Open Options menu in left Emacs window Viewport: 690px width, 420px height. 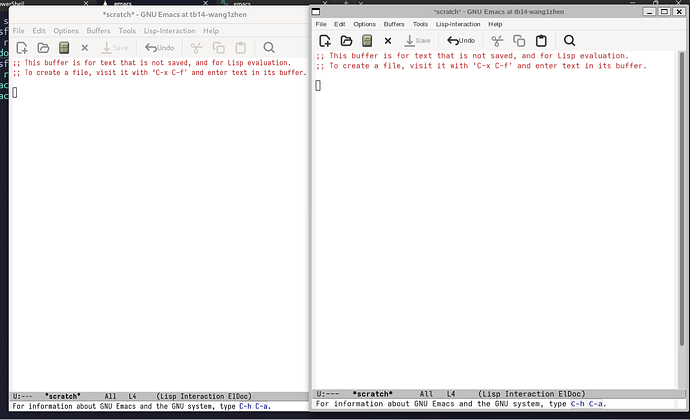(x=66, y=31)
